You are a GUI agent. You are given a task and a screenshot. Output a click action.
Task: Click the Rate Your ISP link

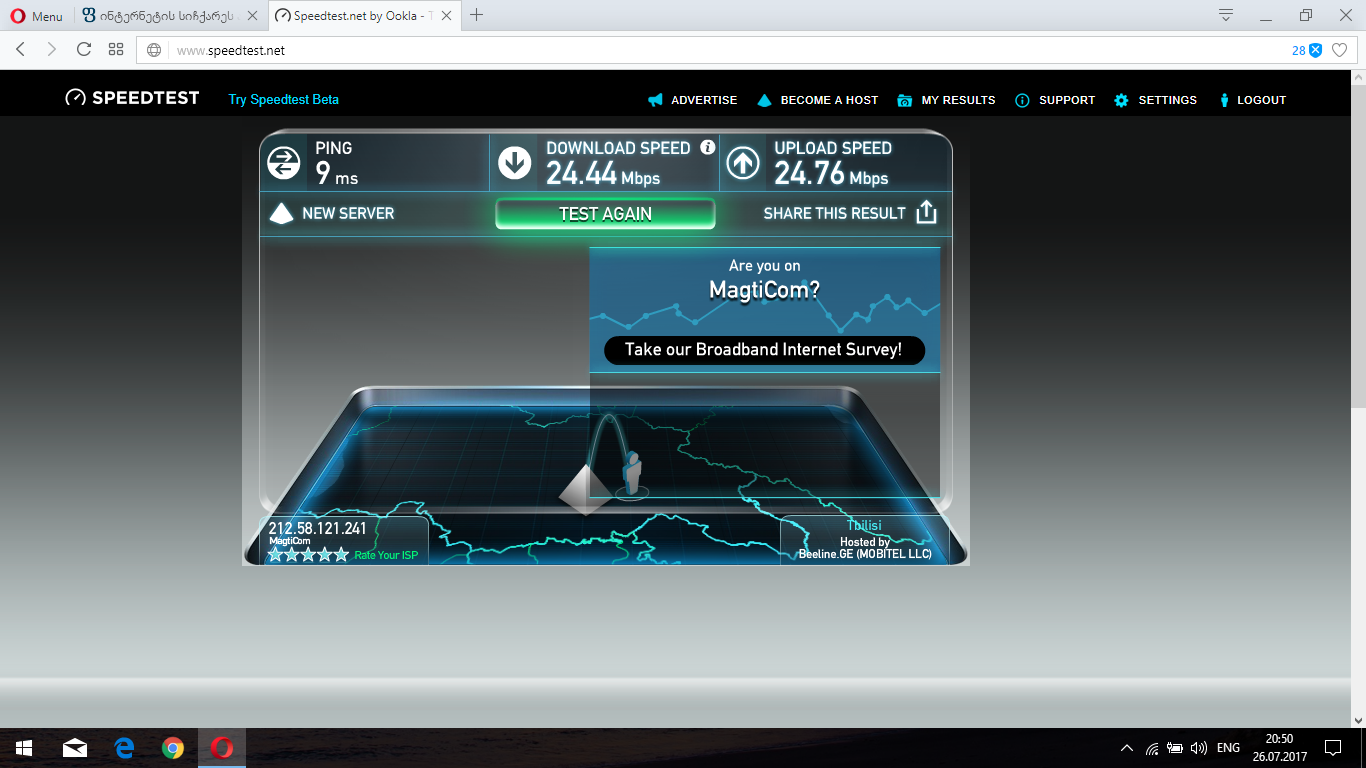point(386,555)
